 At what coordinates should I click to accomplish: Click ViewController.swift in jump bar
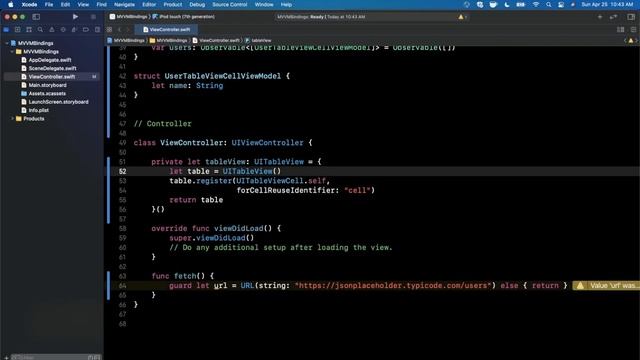216,40
